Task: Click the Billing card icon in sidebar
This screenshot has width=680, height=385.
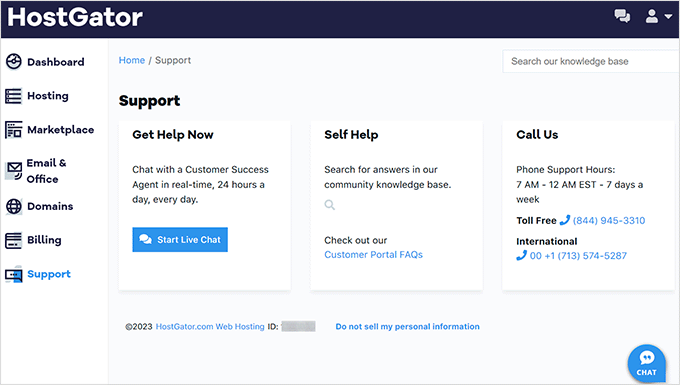Action: tap(13, 240)
